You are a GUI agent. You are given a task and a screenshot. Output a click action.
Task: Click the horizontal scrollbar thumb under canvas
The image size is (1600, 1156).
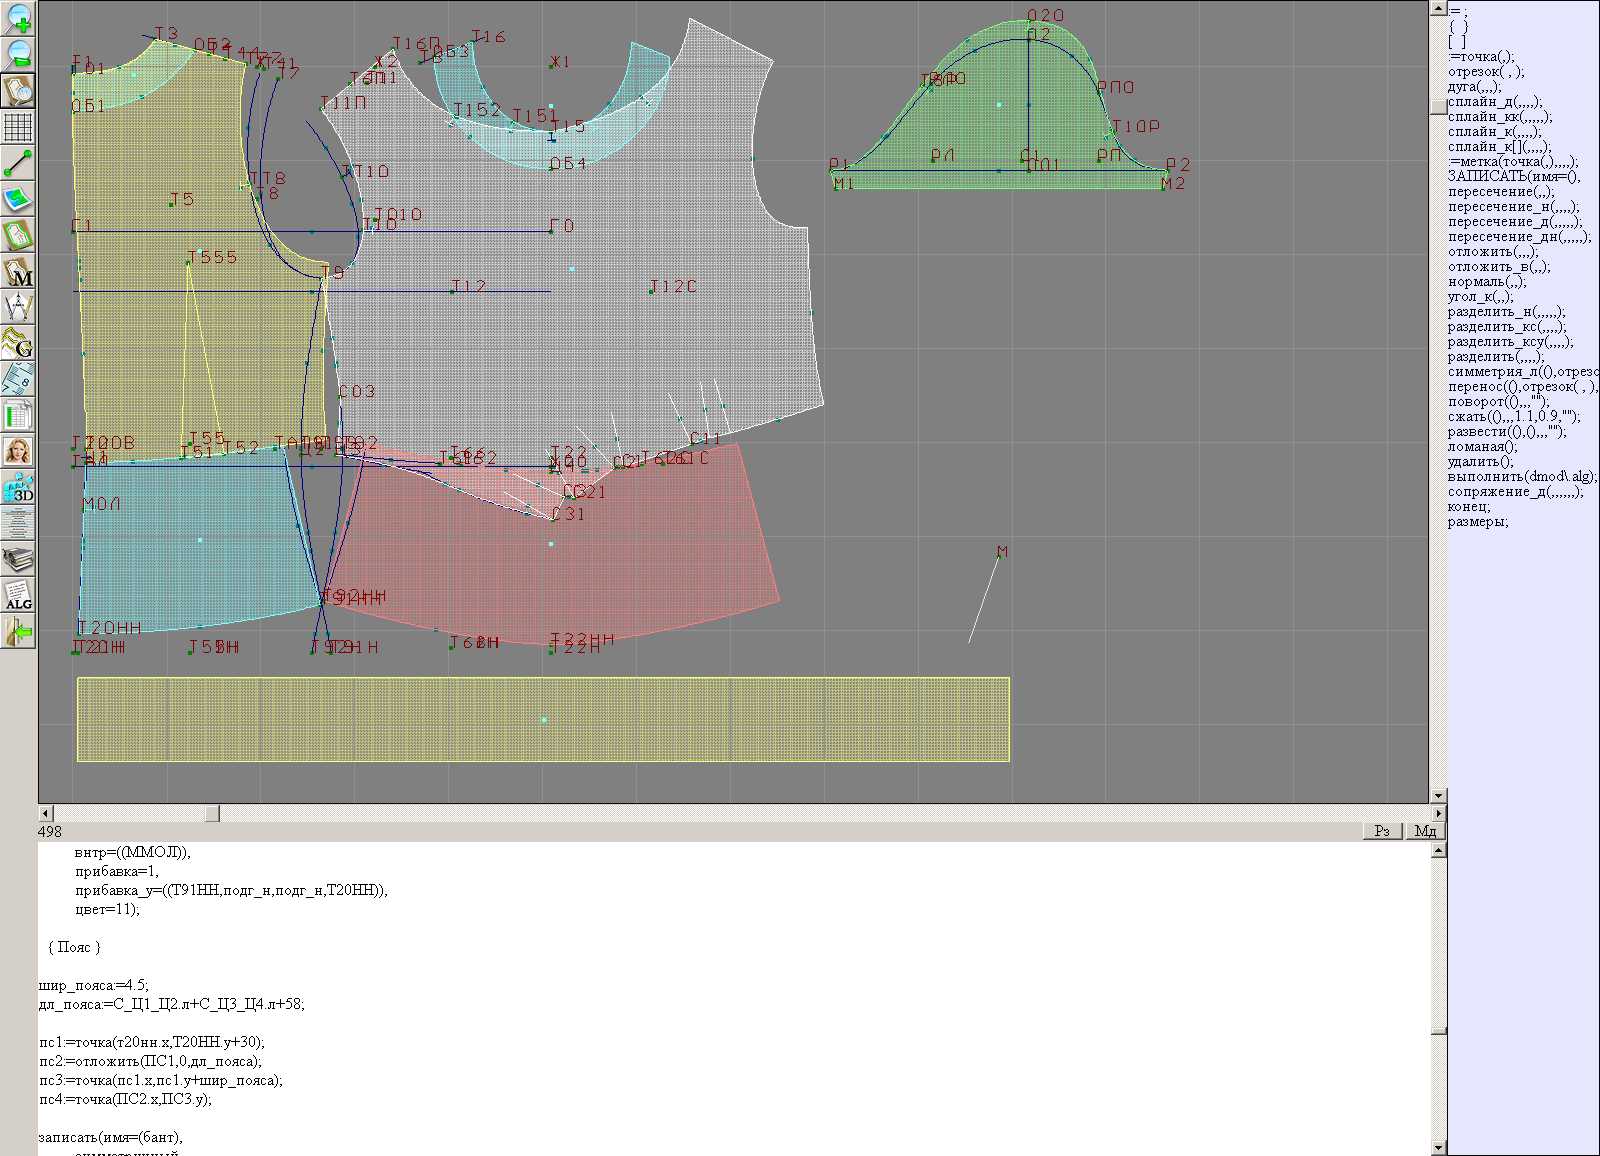212,814
